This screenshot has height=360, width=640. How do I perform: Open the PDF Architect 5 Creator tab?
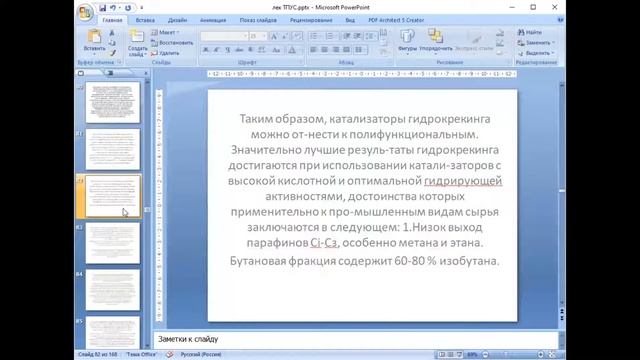click(396, 20)
